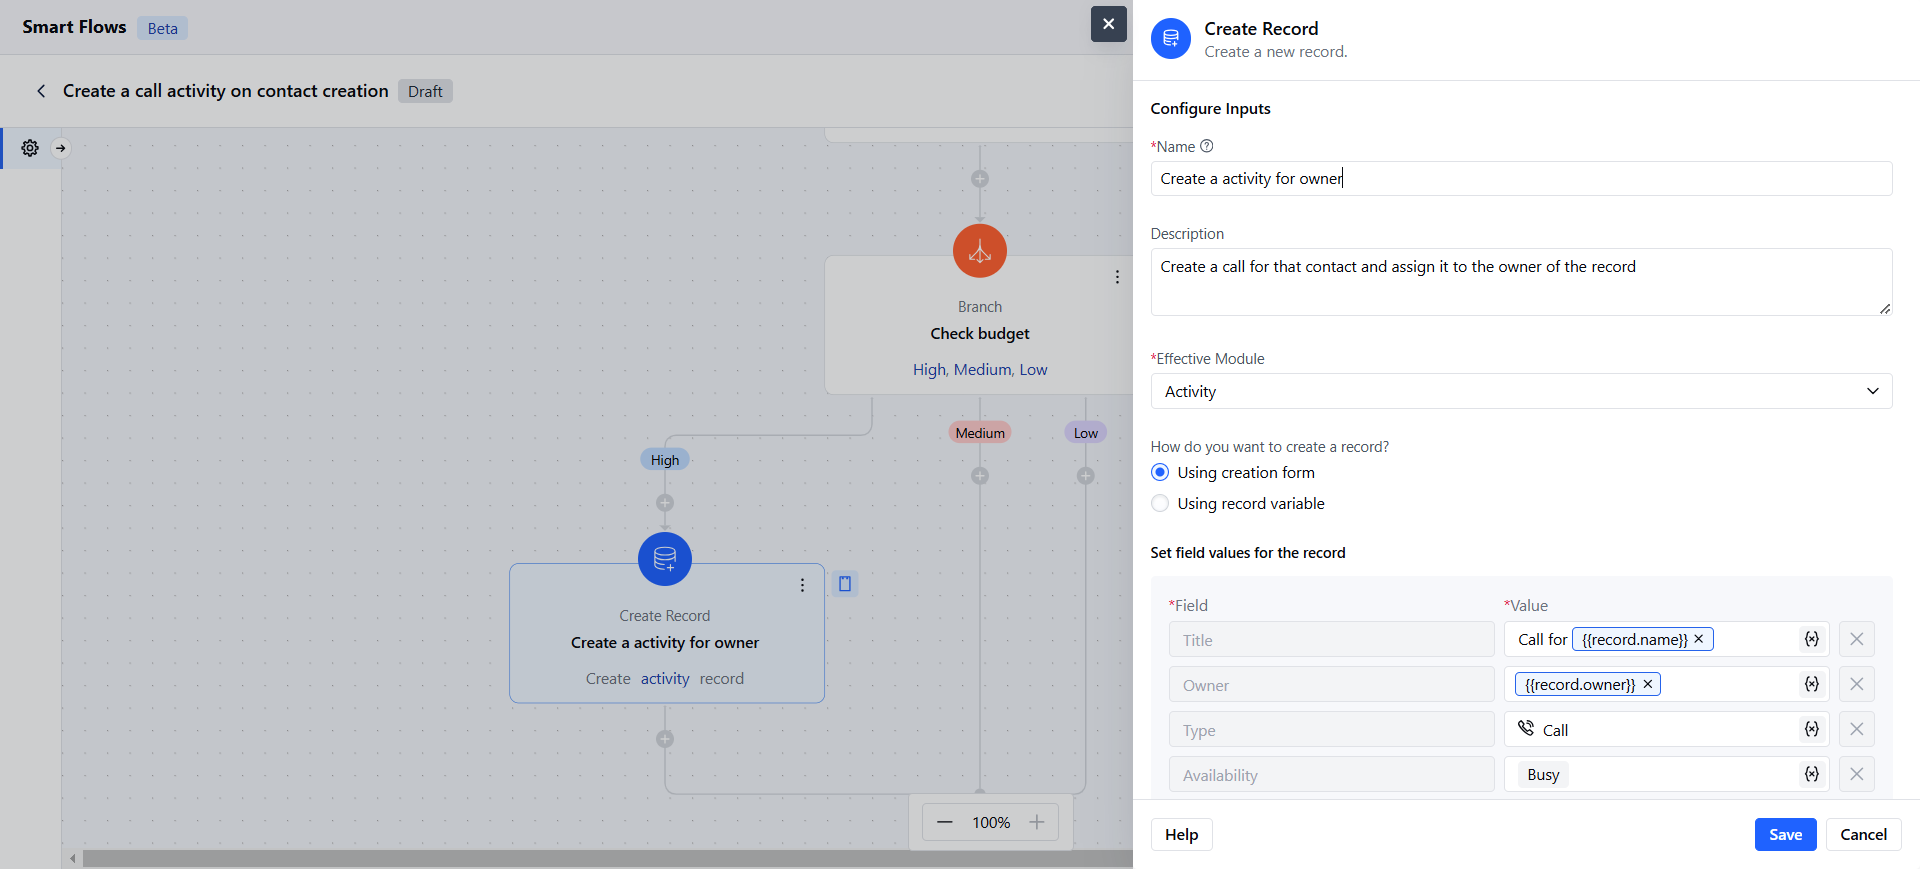Add a step under the Medium branch
Image resolution: width=1920 pixels, height=869 pixels.
(980, 476)
